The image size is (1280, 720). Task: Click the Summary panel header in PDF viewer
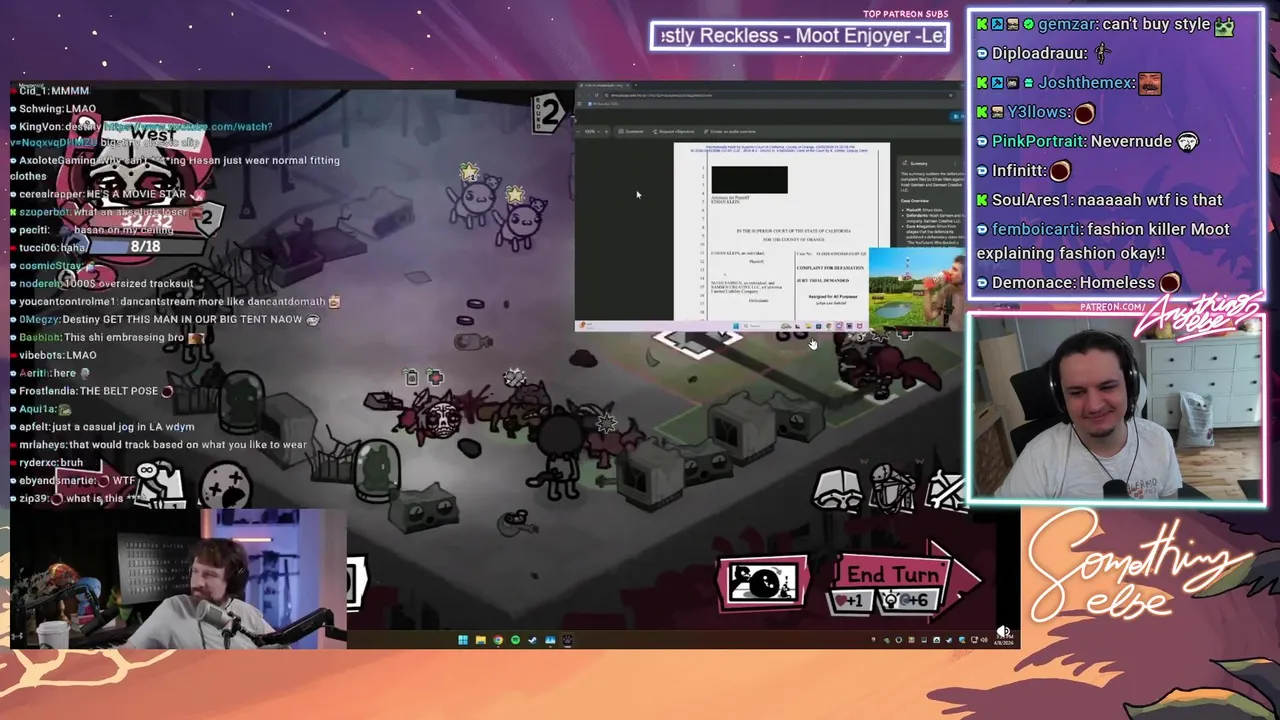pyautogui.click(x=918, y=163)
